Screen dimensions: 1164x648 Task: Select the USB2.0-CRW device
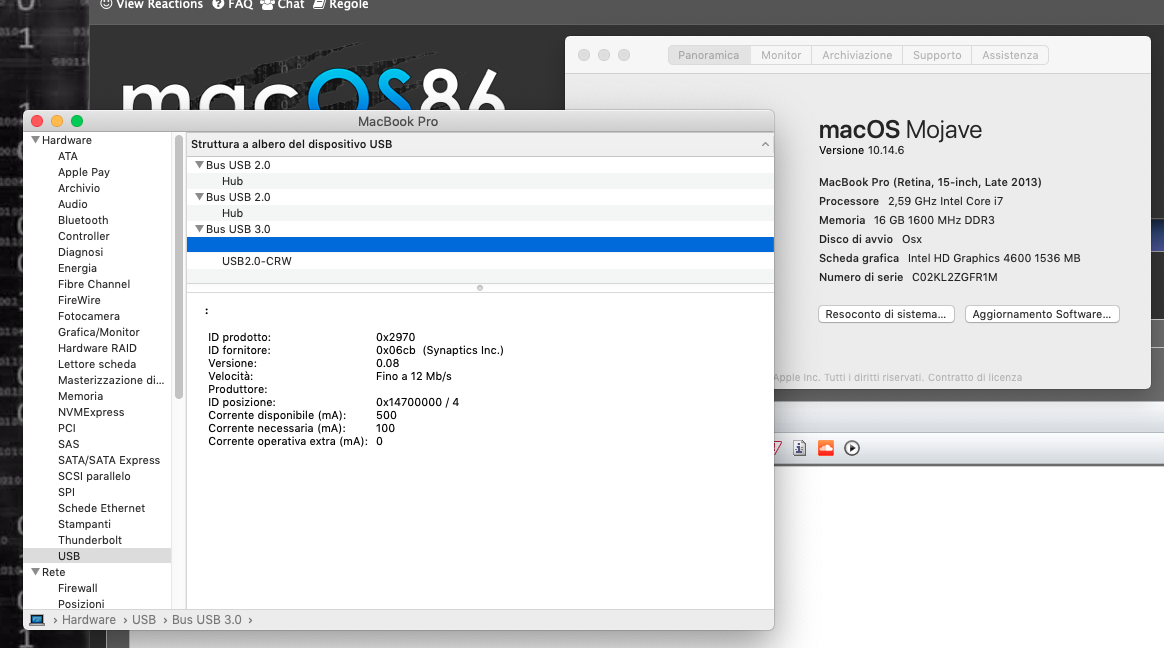click(x=257, y=261)
